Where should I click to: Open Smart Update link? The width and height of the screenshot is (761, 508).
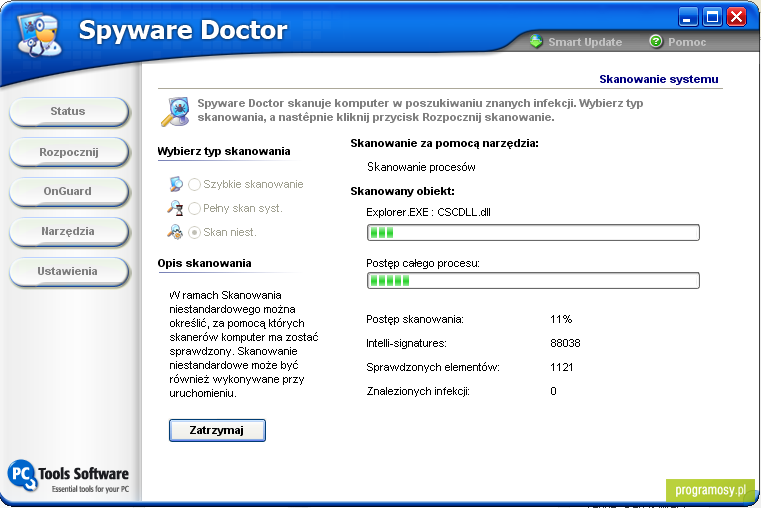[585, 42]
